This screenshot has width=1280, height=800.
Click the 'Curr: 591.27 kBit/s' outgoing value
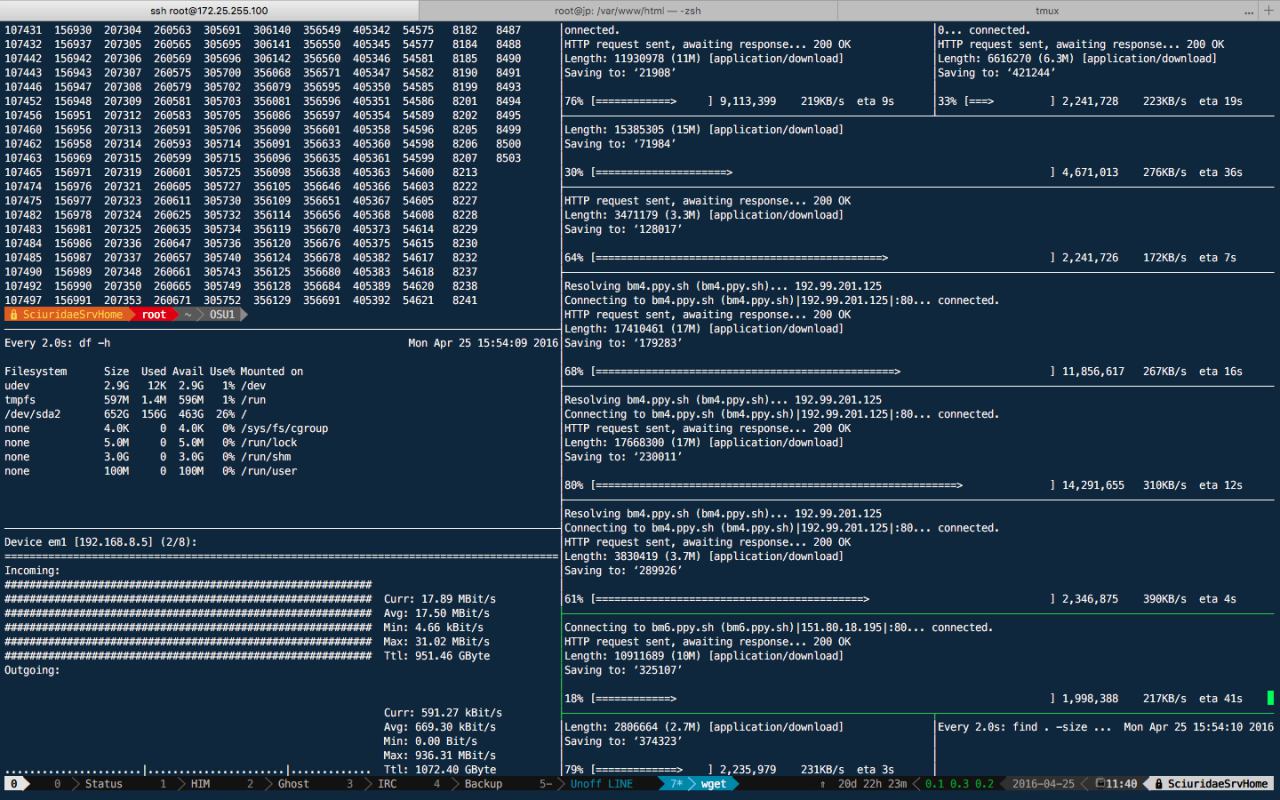[442, 713]
